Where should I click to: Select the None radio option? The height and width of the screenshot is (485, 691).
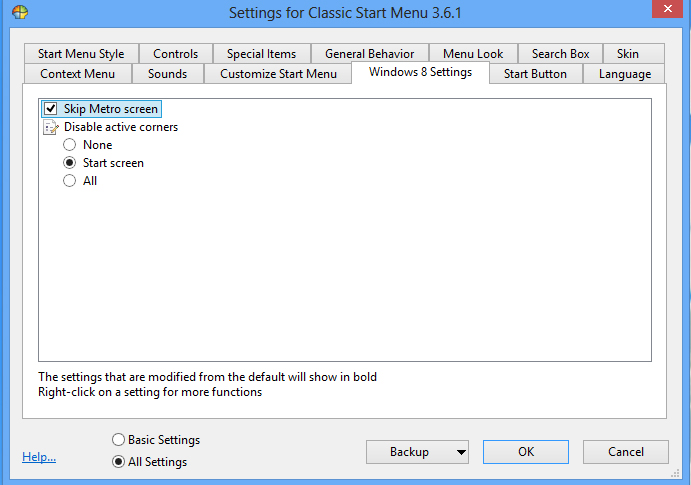click(69, 144)
